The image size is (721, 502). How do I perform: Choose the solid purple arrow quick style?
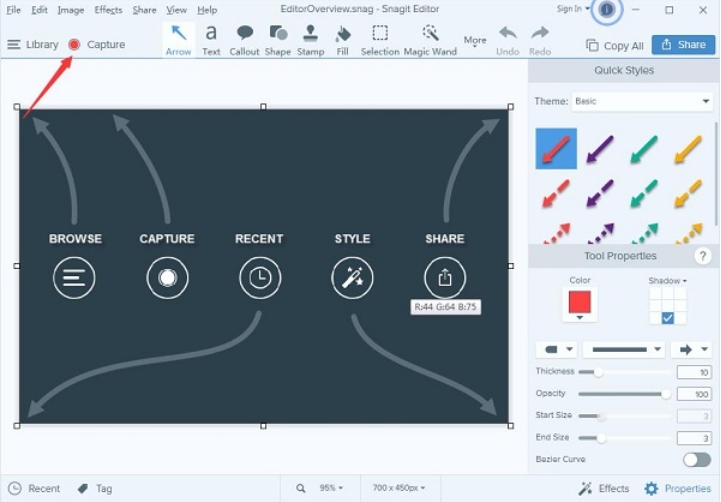tap(600, 148)
